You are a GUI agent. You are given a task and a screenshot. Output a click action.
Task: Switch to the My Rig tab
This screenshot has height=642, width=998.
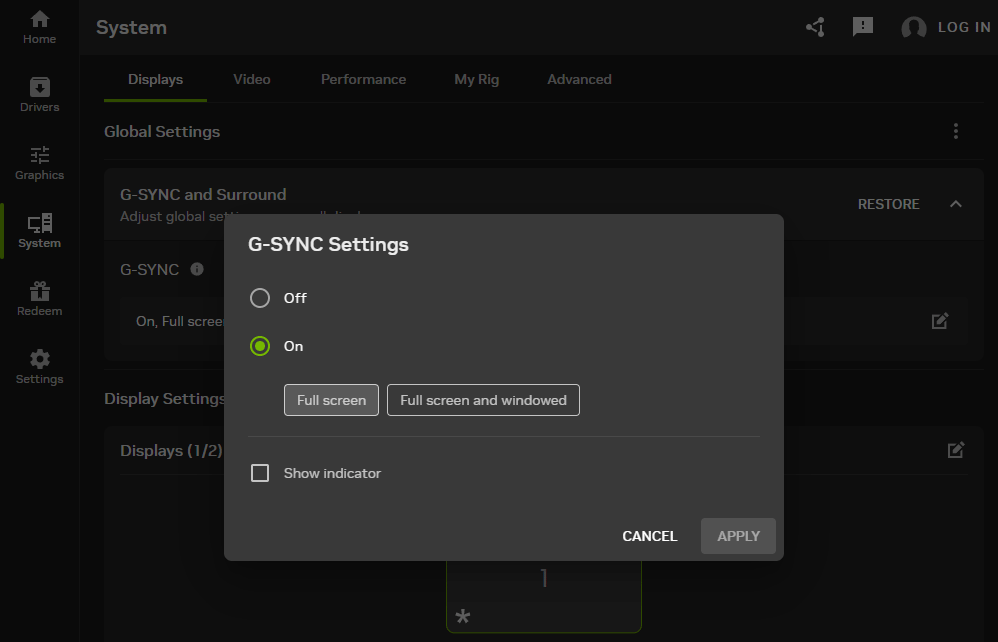tap(477, 80)
